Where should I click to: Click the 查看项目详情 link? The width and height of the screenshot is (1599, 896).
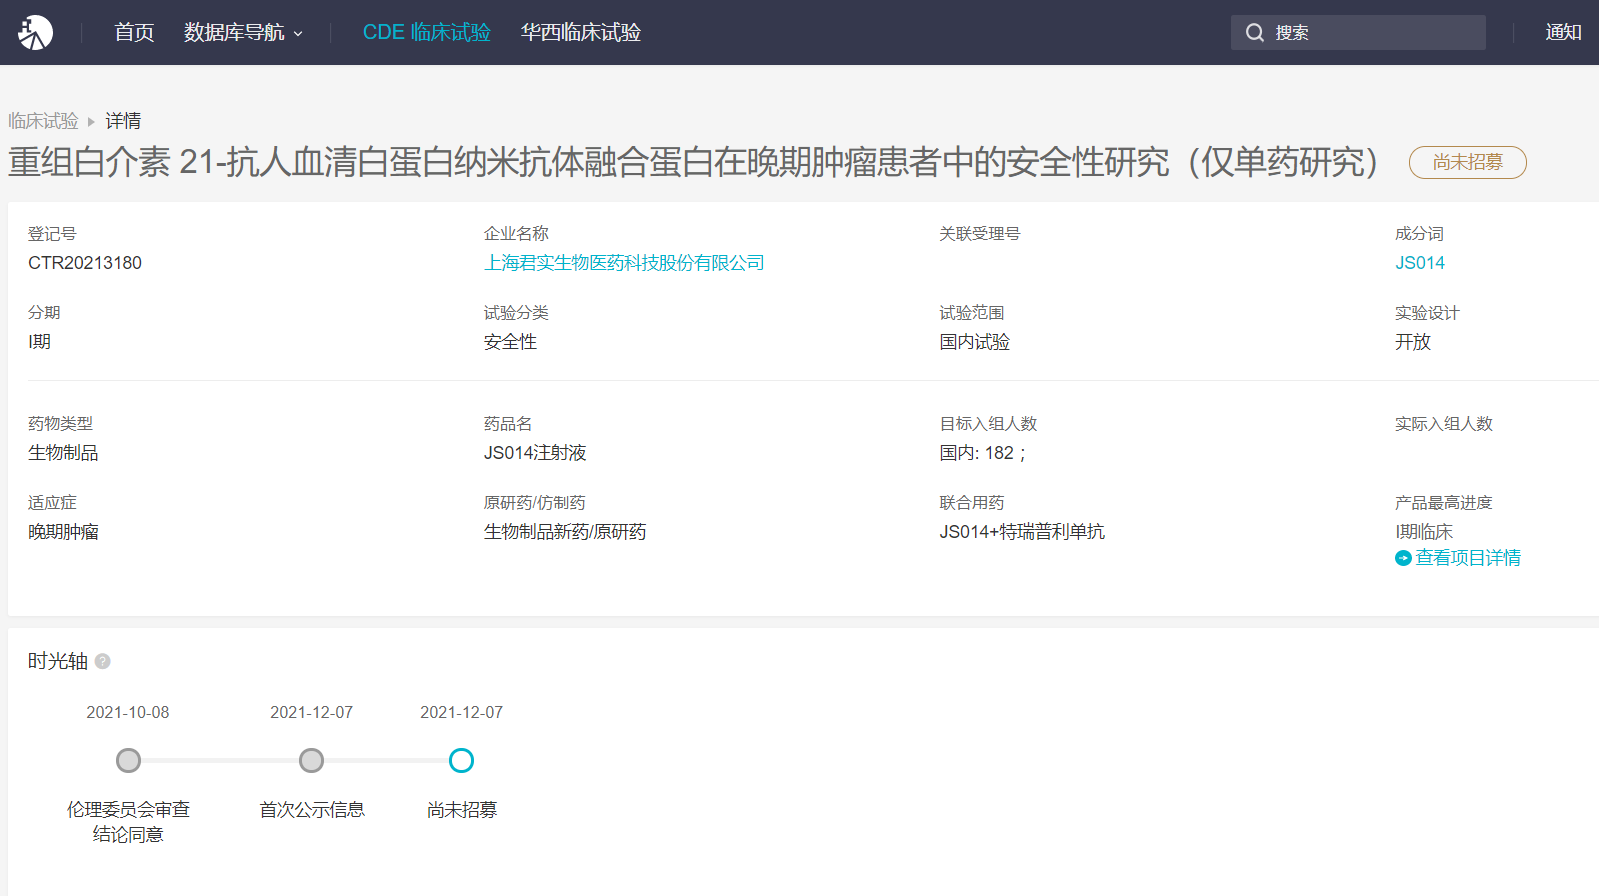1467,558
